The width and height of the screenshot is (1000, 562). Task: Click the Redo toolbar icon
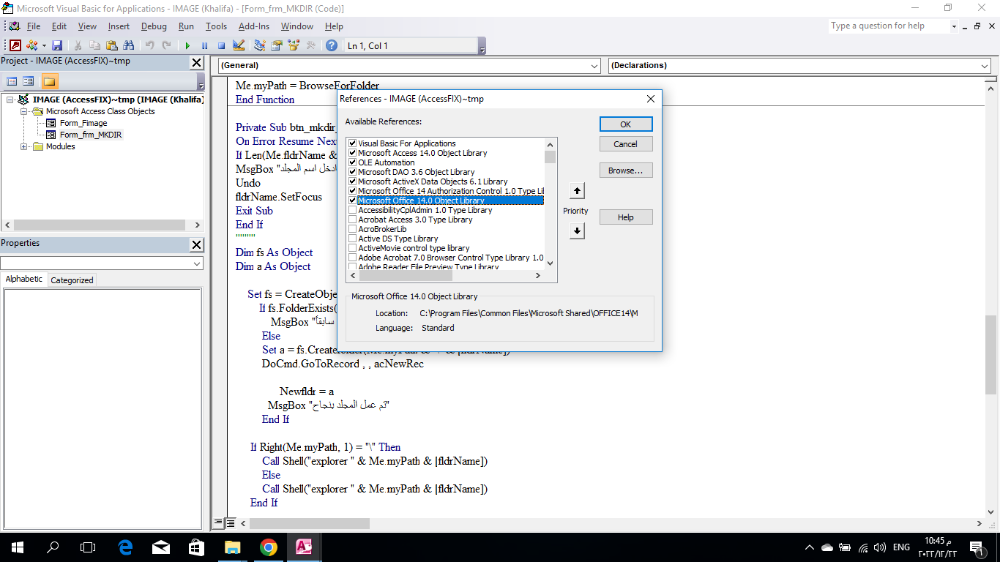(166, 45)
